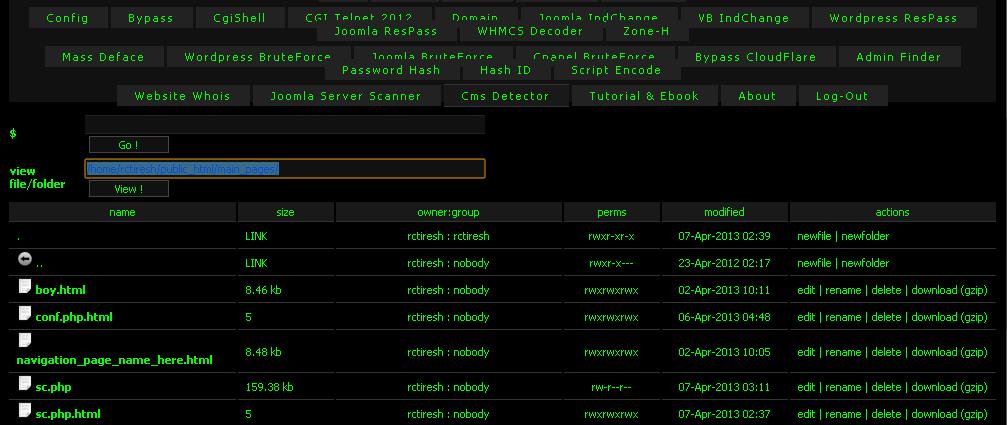Open the About page
The height and width of the screenshot is (425, 1007).
tap(757, 96)
